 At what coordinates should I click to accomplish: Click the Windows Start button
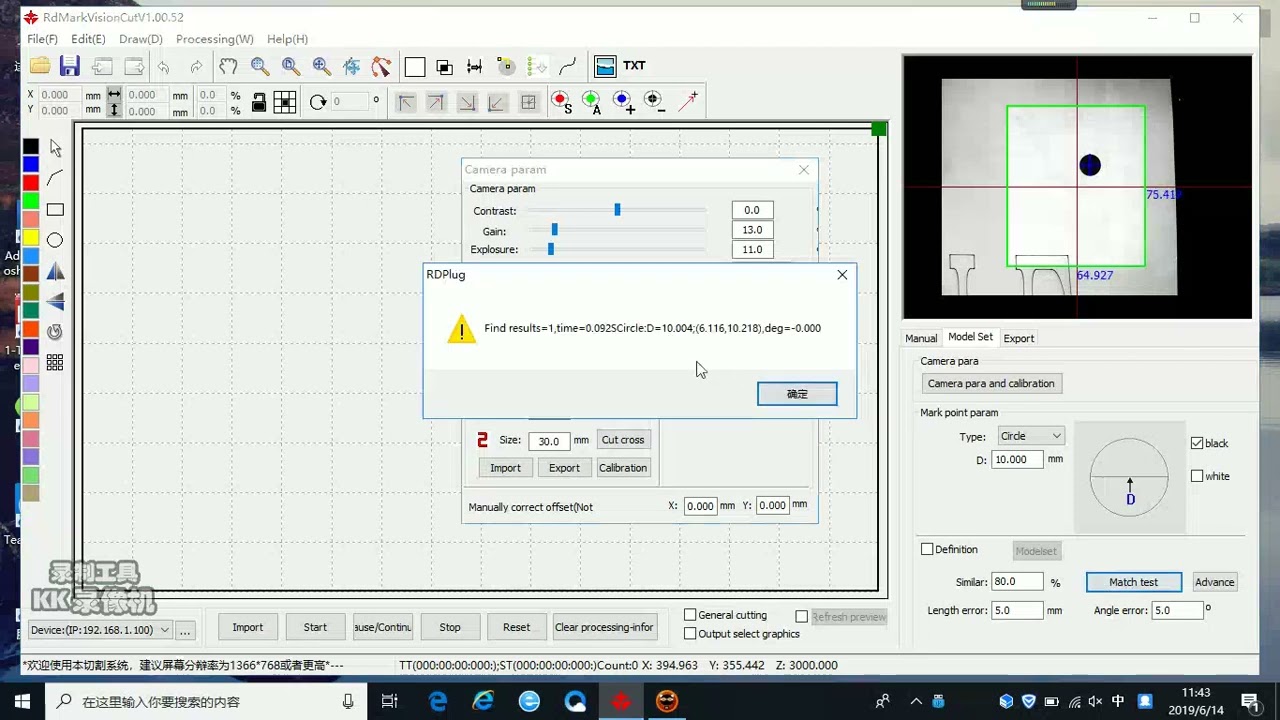pos(22,702)
